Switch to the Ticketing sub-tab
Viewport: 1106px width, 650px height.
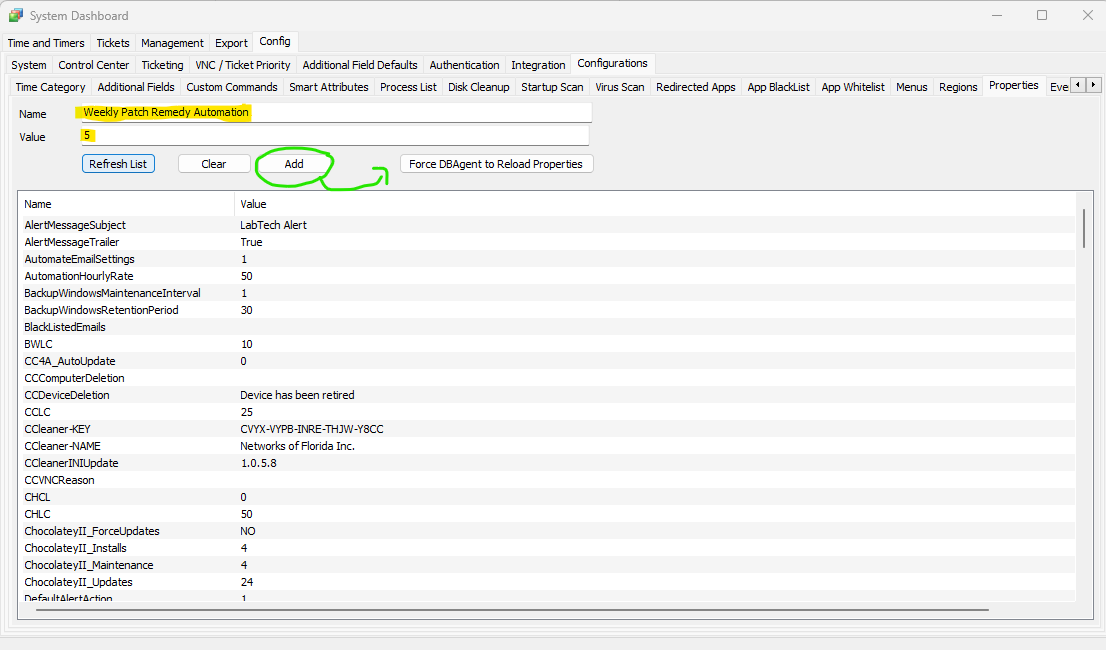[162, 64]
